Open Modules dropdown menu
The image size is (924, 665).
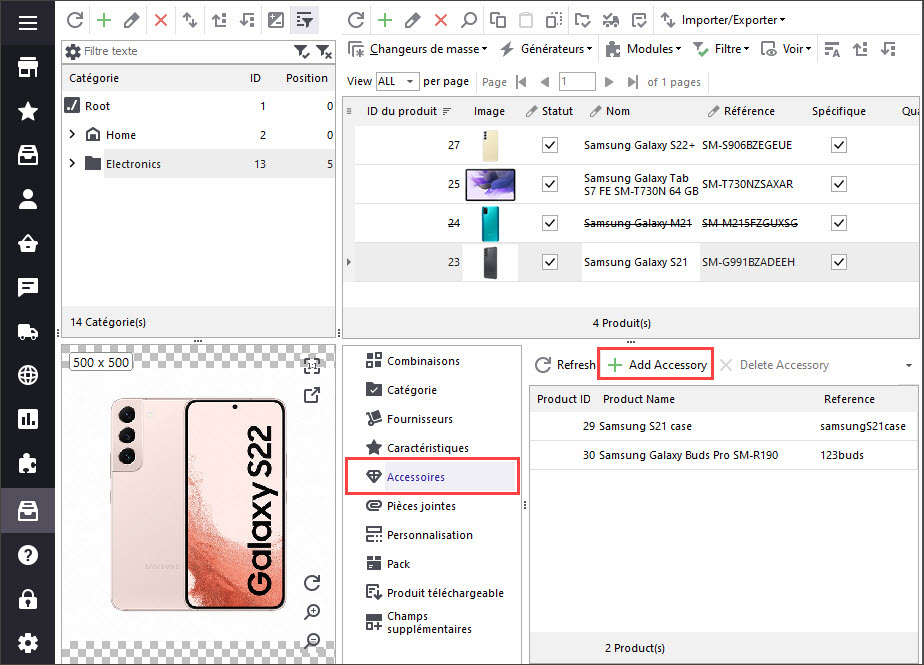coord(644,49)
